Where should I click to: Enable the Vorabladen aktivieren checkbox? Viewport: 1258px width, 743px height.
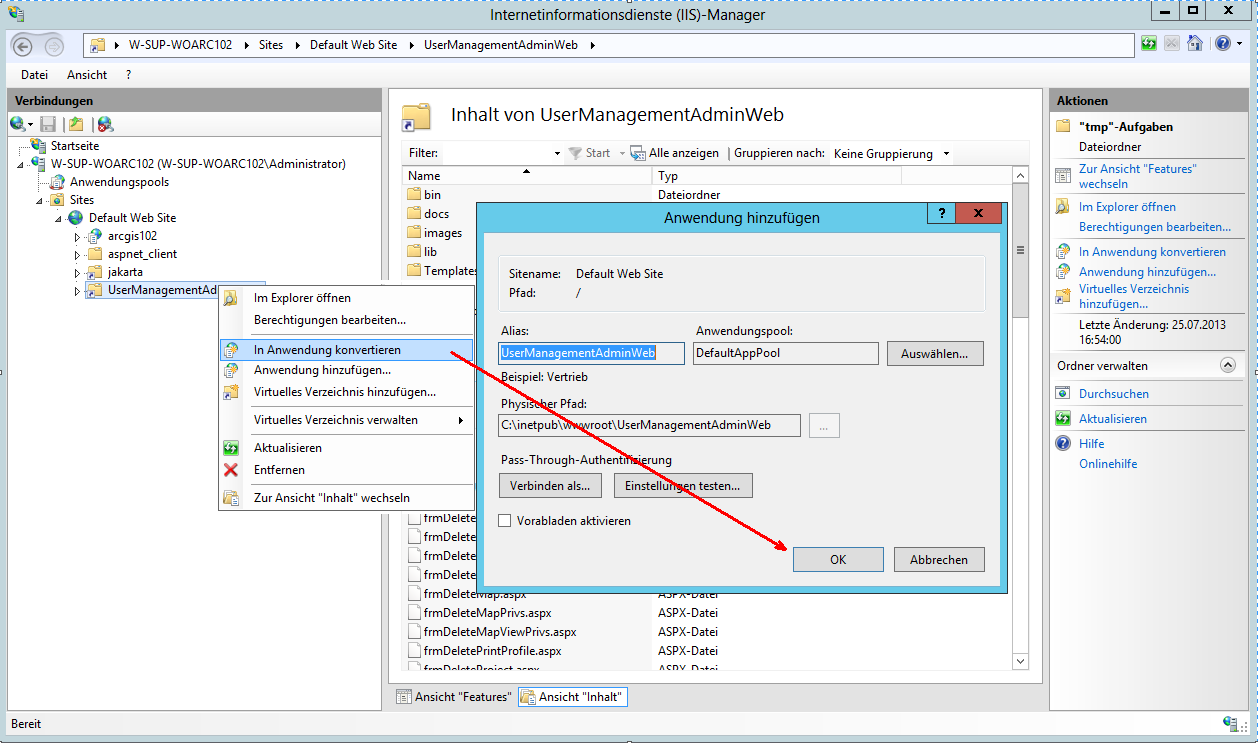click(x=505, y=521)
